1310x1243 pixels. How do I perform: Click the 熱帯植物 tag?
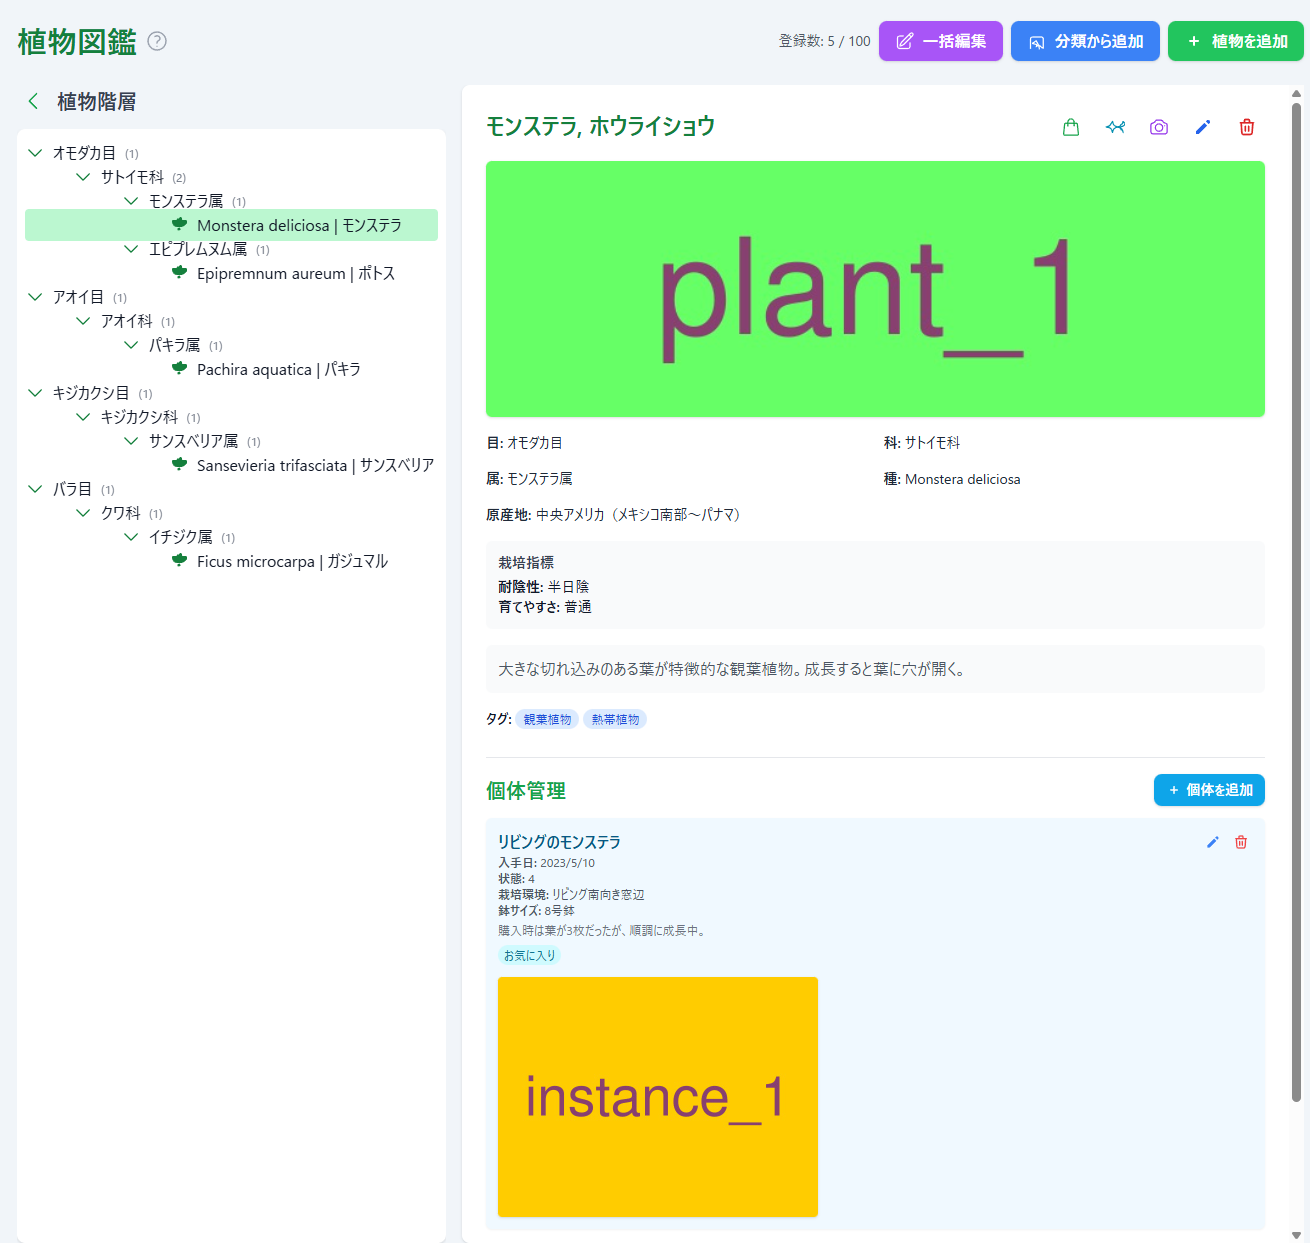[615, 719]
